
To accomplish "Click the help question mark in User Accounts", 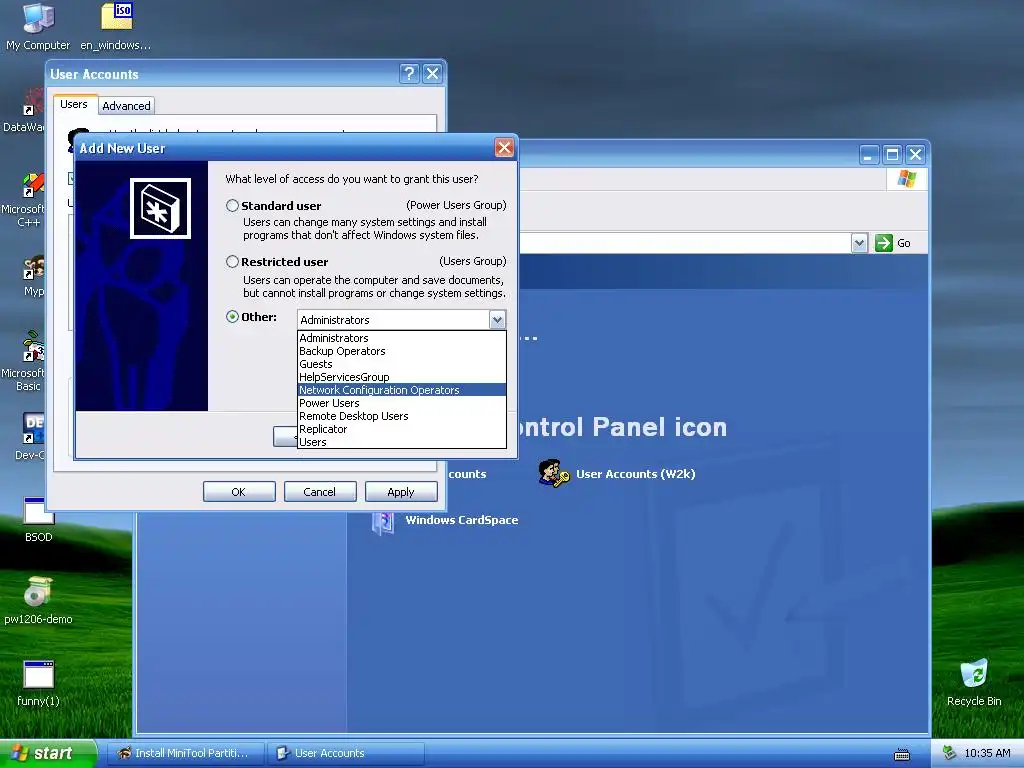I will pos(409,73).
